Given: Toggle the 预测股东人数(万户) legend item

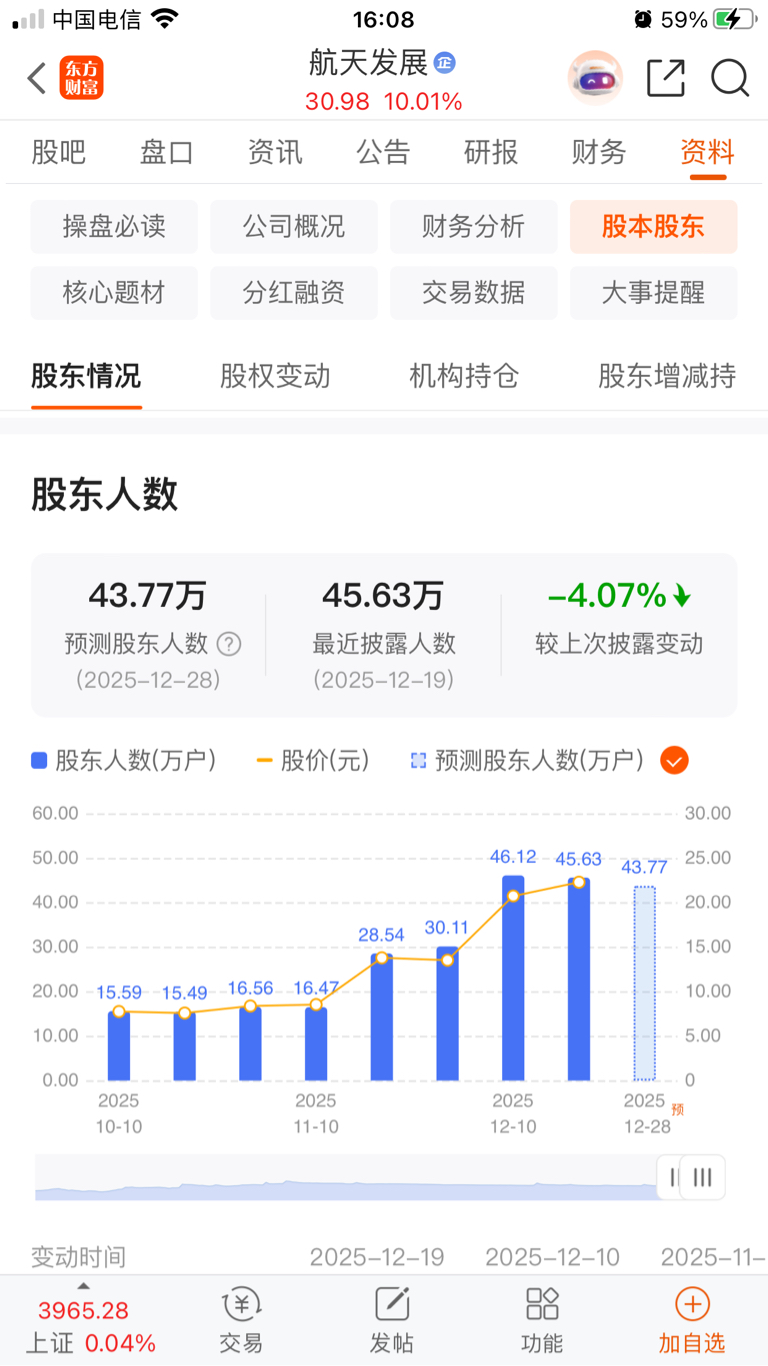Looking at the screenshot, I should tap(527, 761).
